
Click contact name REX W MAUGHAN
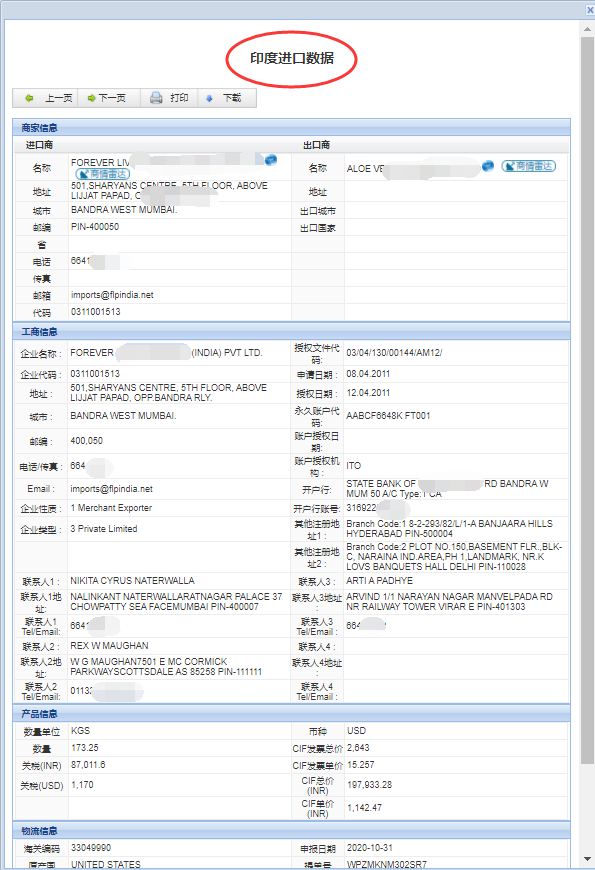[109, 646]
